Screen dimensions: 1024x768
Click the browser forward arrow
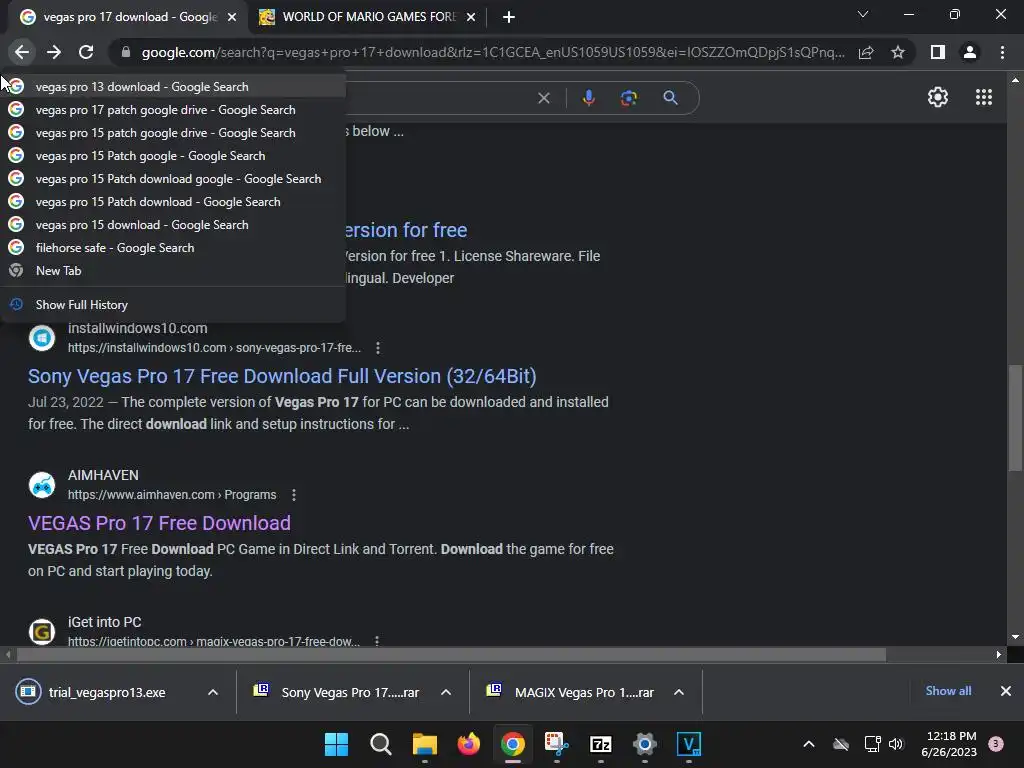(x=54, y=52)
